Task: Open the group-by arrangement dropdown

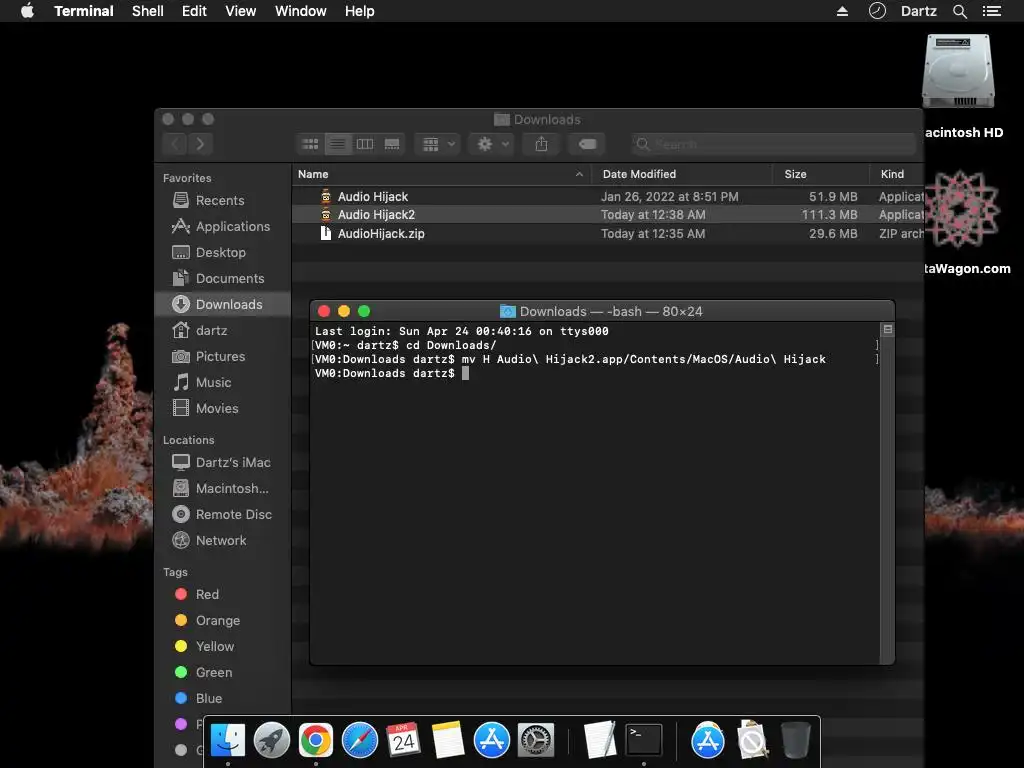Action: (x=438, y=144)
